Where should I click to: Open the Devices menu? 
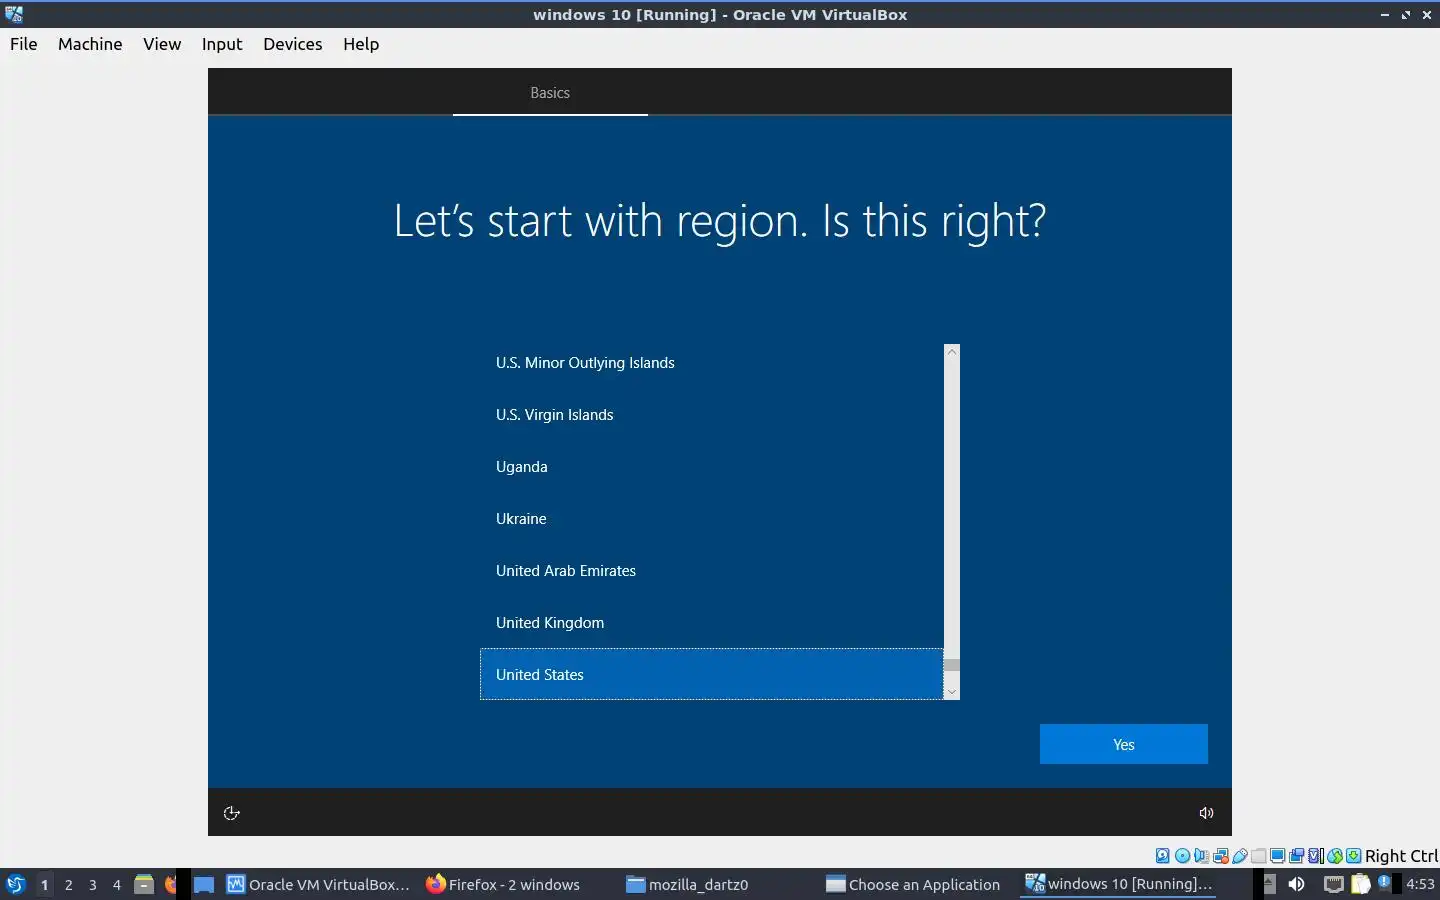[x=293, y=44]
